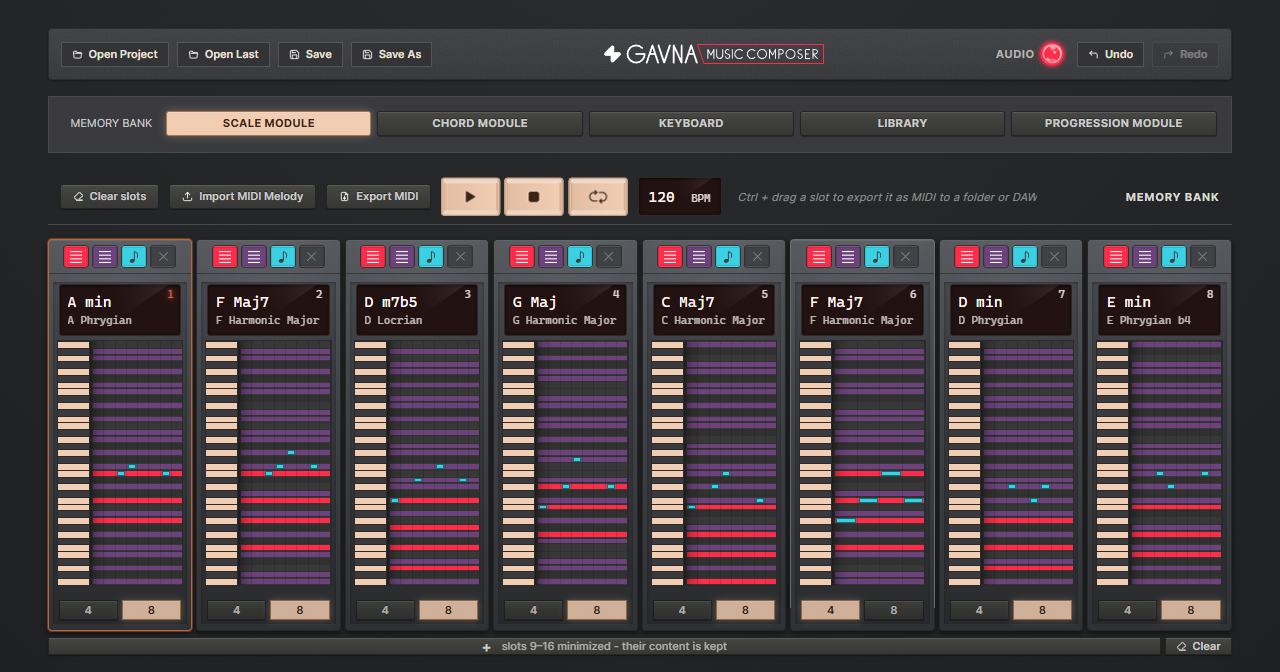Set slot 7 D min length to 4
Viewport: 1280px width, 672px height.
pos(979,610)
